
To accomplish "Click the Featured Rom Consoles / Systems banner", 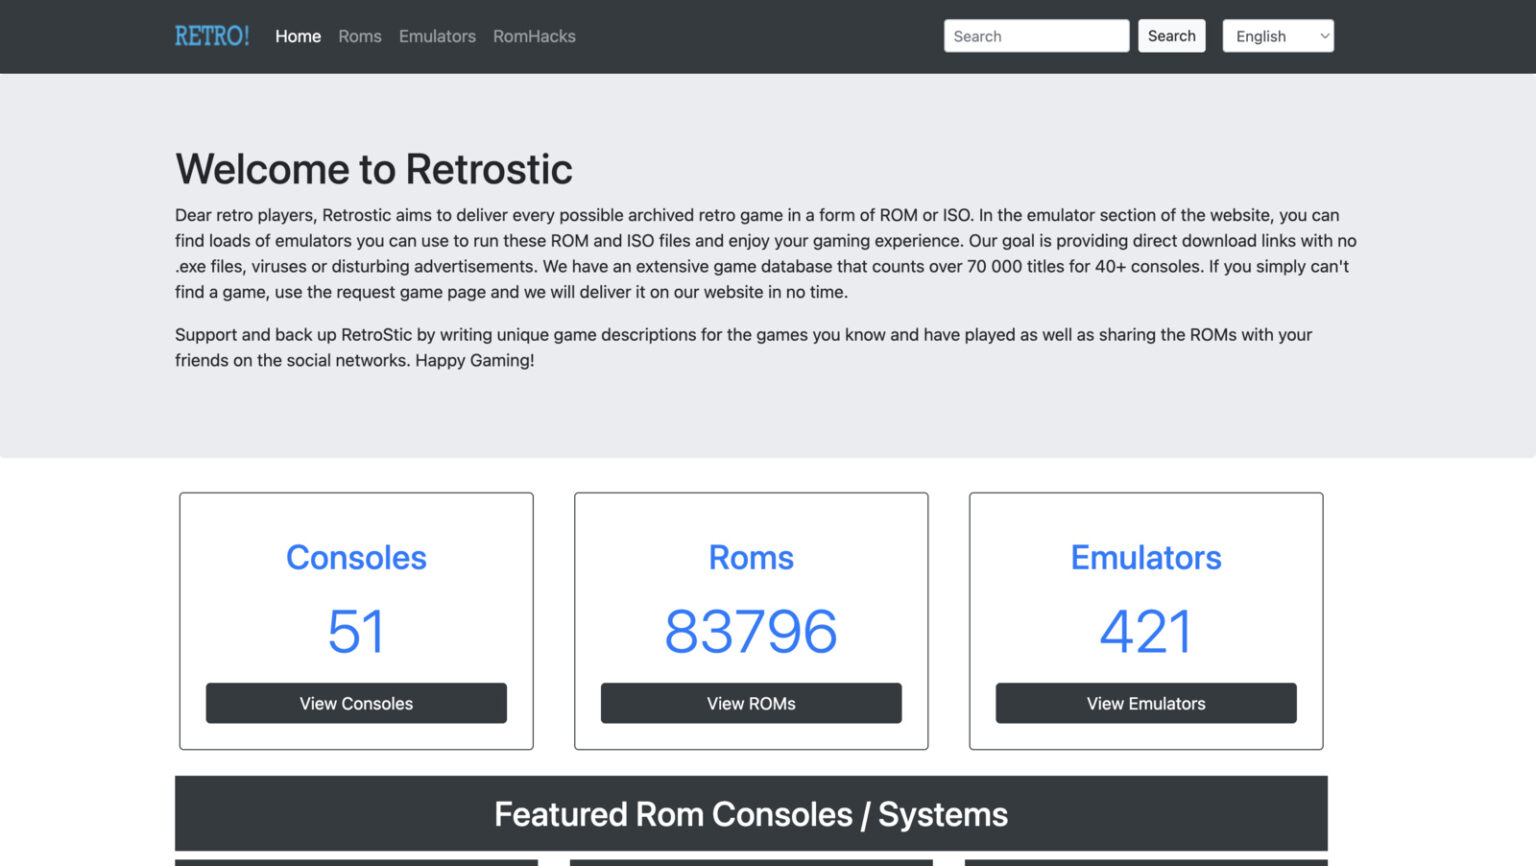I will click(750, 813).
